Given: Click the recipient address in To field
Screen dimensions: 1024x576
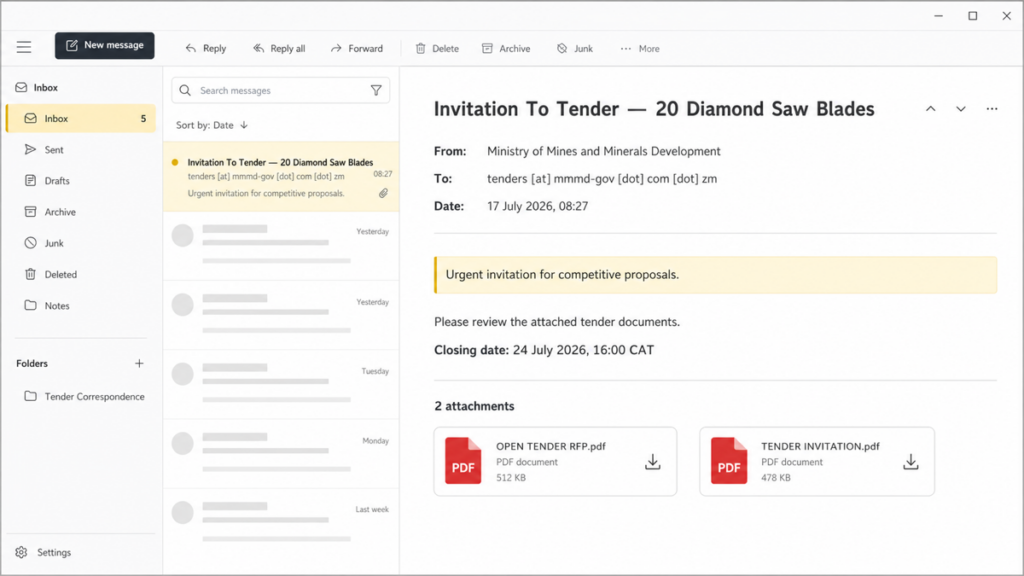Looking at the screenshot, I should tap(601, 179).
